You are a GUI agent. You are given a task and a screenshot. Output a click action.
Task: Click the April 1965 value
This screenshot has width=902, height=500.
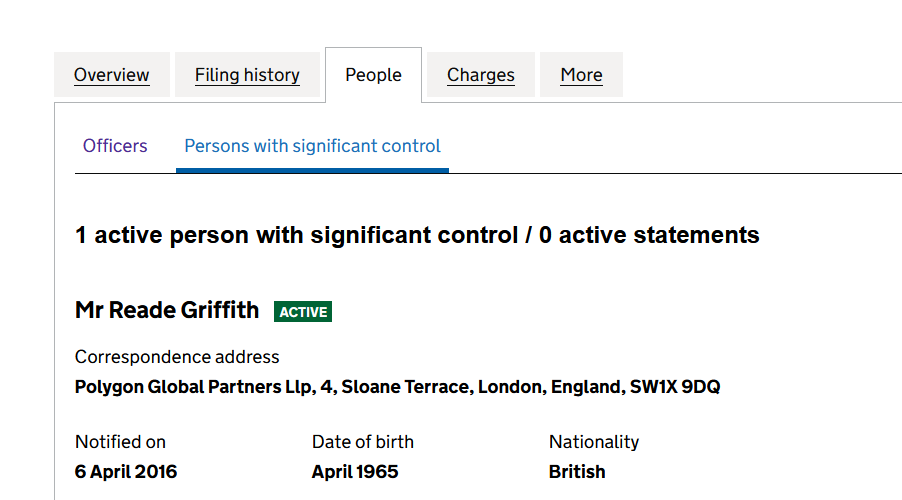[355, 472]
